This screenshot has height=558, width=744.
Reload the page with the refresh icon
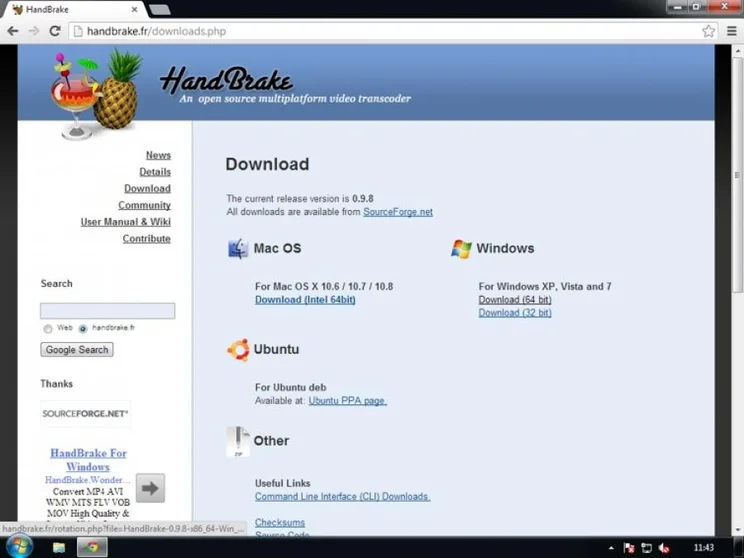click(x=55, y=31)
